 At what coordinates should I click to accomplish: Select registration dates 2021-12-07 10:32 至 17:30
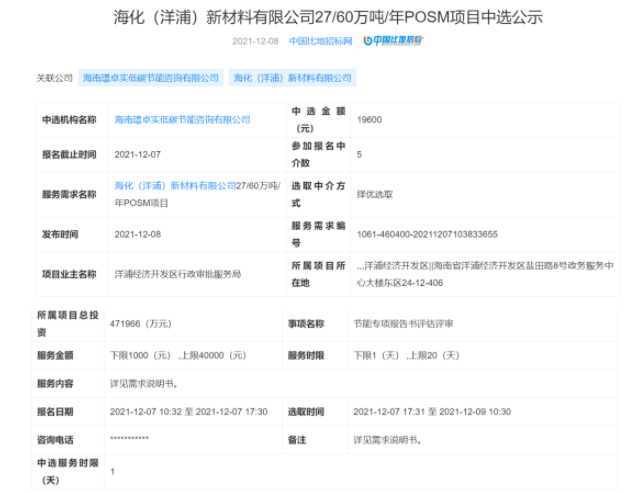(x=189, y=411)
